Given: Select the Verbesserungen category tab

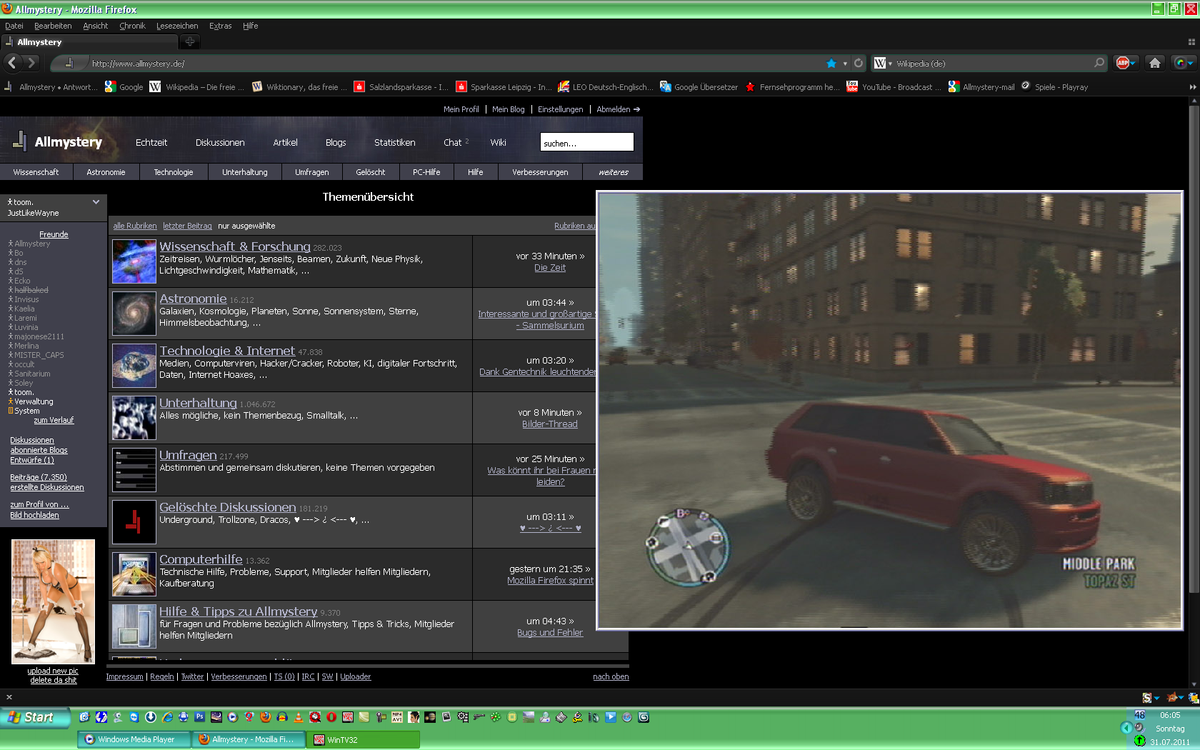Looking at the screenshot, I should [540, 172].
